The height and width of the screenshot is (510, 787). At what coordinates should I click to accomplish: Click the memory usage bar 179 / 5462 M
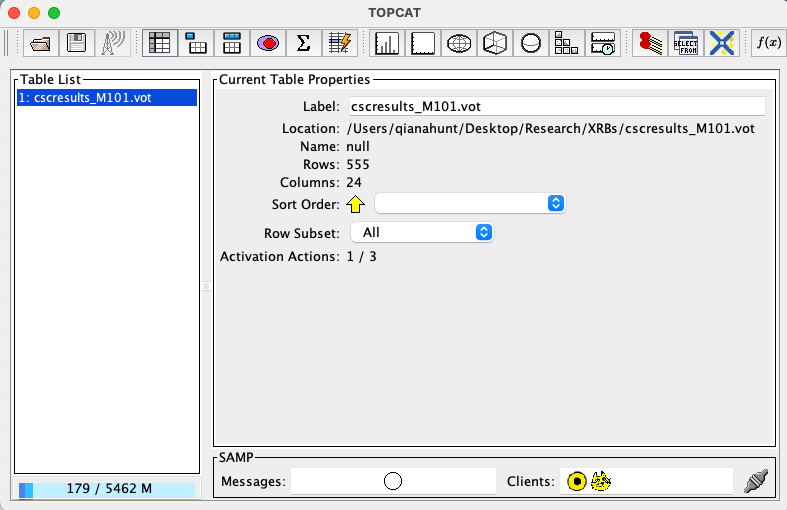point(106,489)
